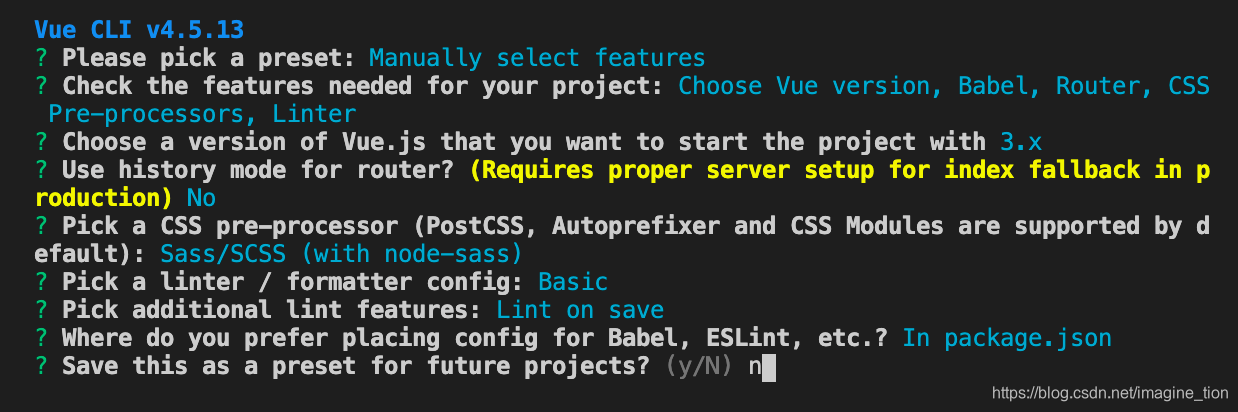Click the Vue CLI v4.5.13 header text
Image resolution: width=1238 pixels, height=412 pixels.
[138, 29]
